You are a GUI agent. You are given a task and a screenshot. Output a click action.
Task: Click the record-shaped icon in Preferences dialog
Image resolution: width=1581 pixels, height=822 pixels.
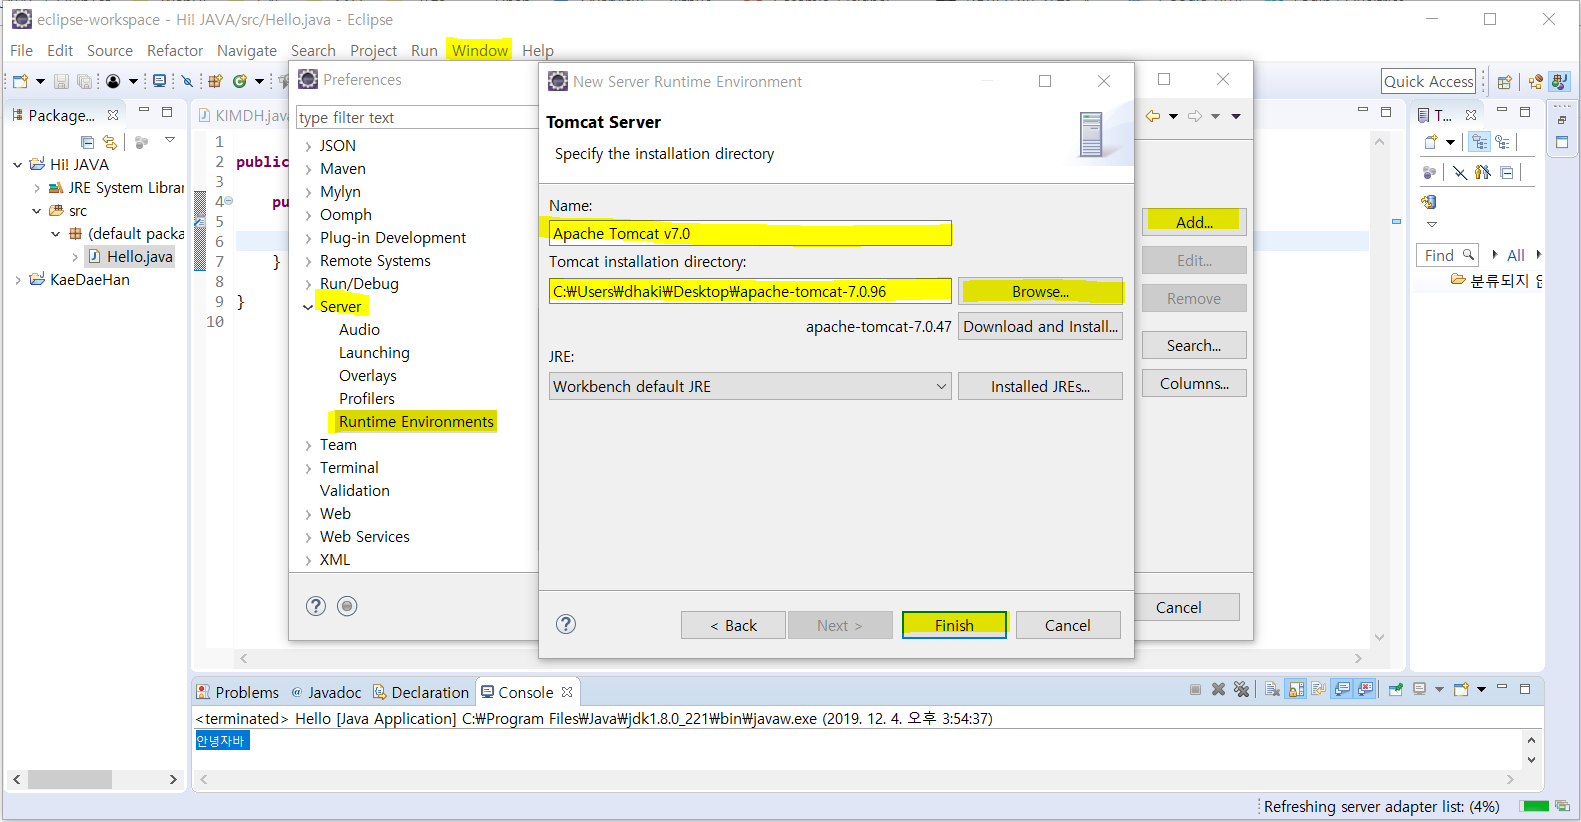(x=347, y=606)
